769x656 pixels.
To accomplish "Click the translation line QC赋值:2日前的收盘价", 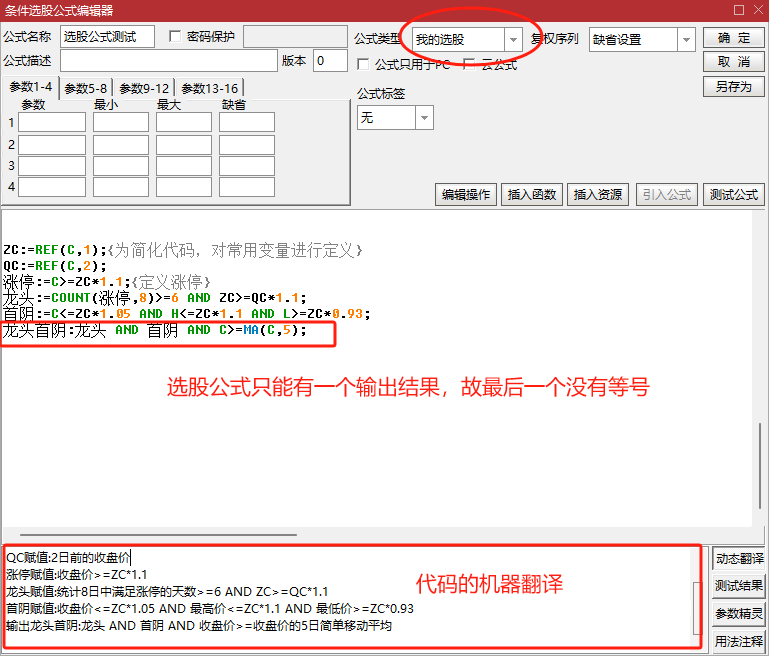I will pos(68,557).
